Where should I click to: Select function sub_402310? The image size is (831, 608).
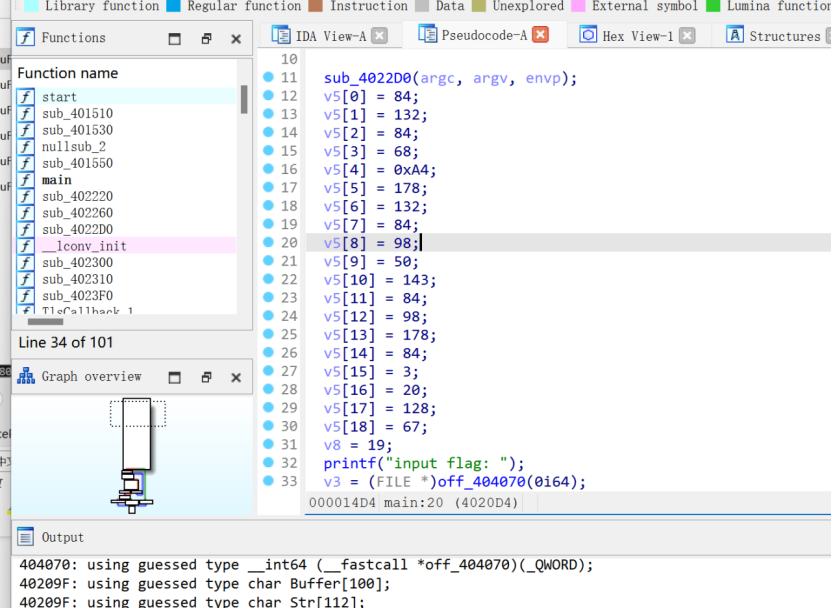coord(125,279)
